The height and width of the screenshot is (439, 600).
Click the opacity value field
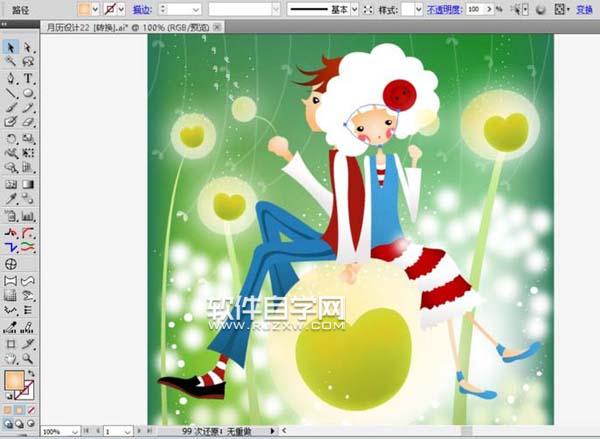coord(476,9)
